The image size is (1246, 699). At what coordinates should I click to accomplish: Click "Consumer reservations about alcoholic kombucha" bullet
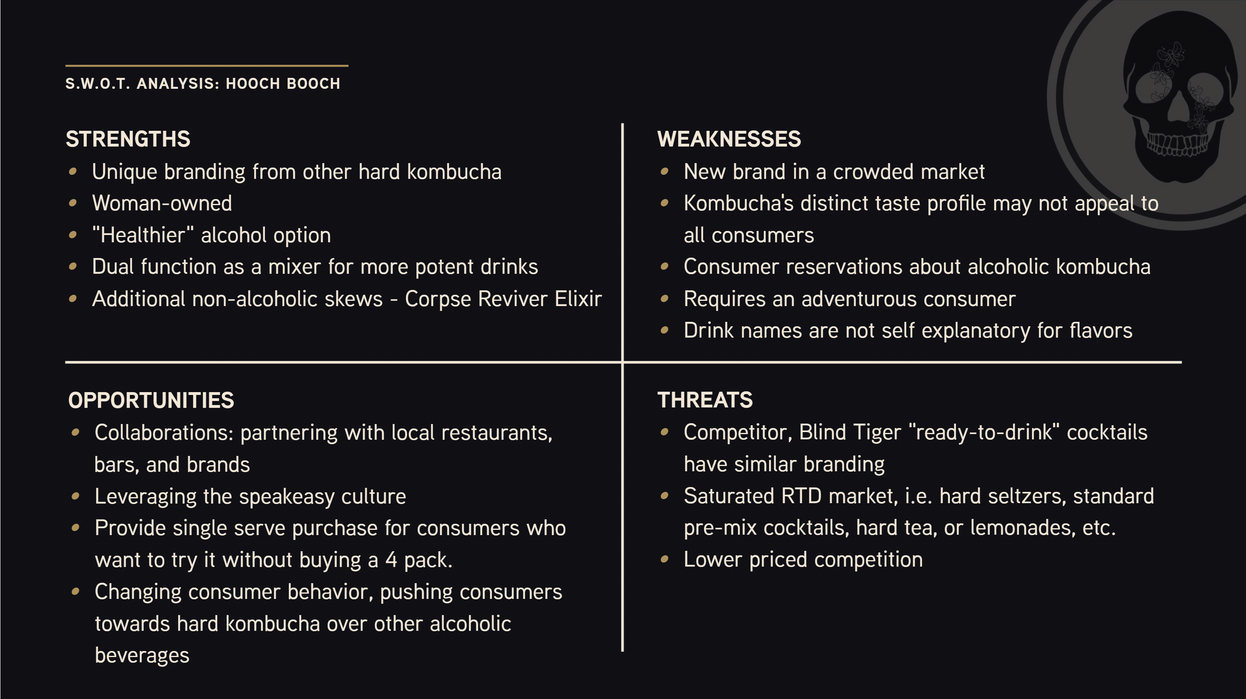(917, 267)
